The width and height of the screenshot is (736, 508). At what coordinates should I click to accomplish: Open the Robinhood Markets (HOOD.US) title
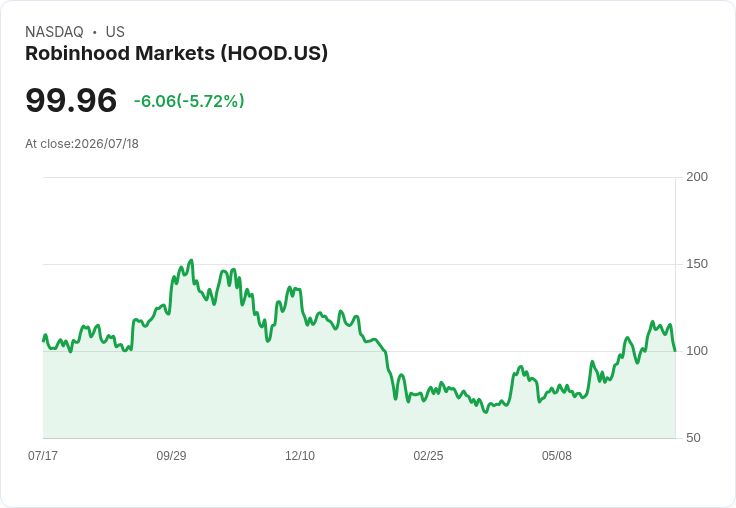pos(176,54)
